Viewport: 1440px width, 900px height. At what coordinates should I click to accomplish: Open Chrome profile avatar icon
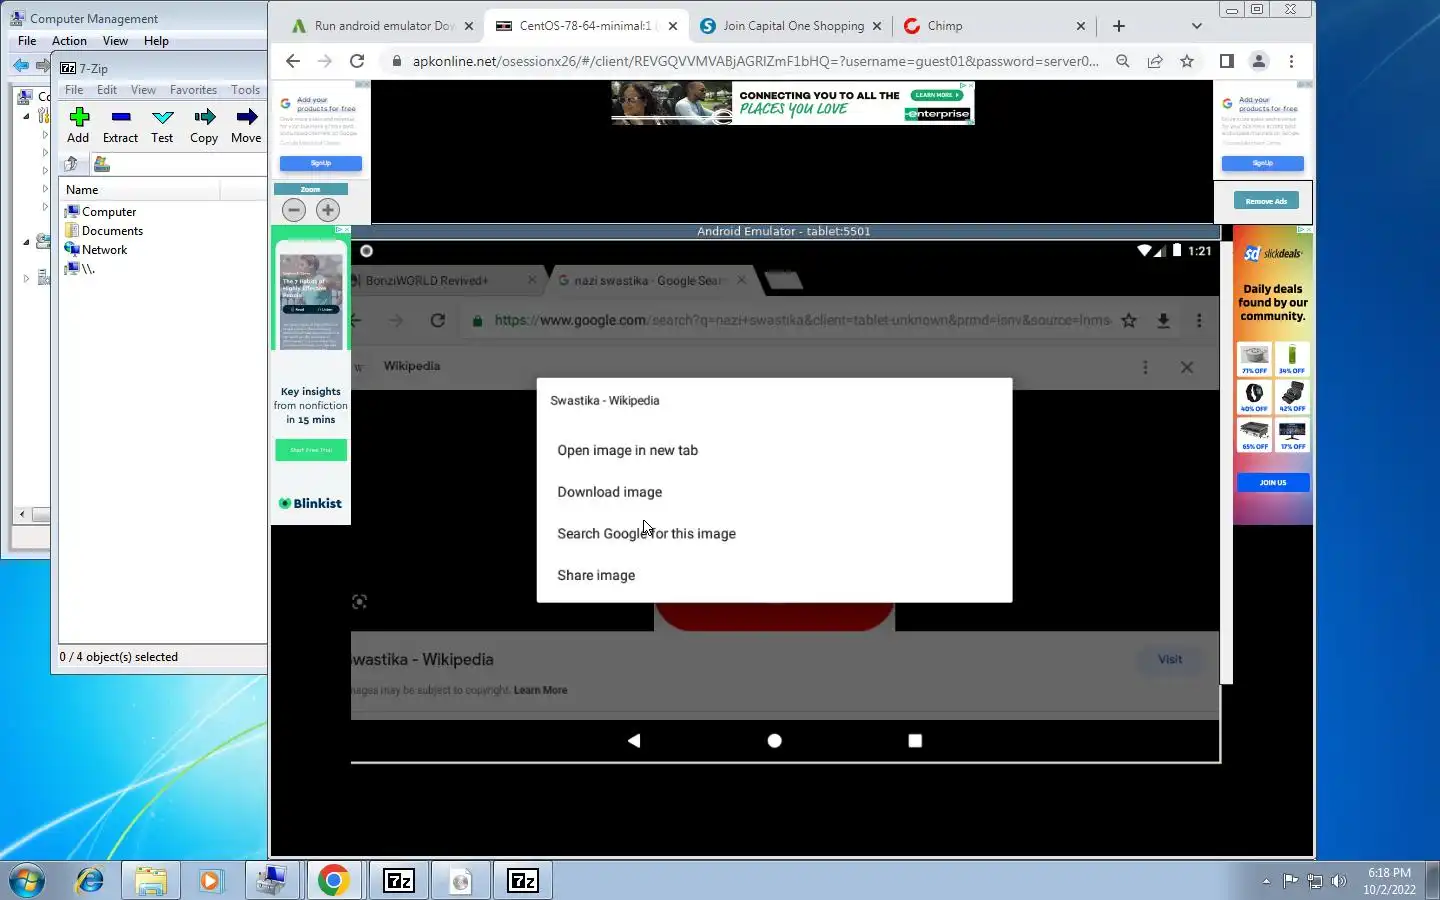point(1259,61)
